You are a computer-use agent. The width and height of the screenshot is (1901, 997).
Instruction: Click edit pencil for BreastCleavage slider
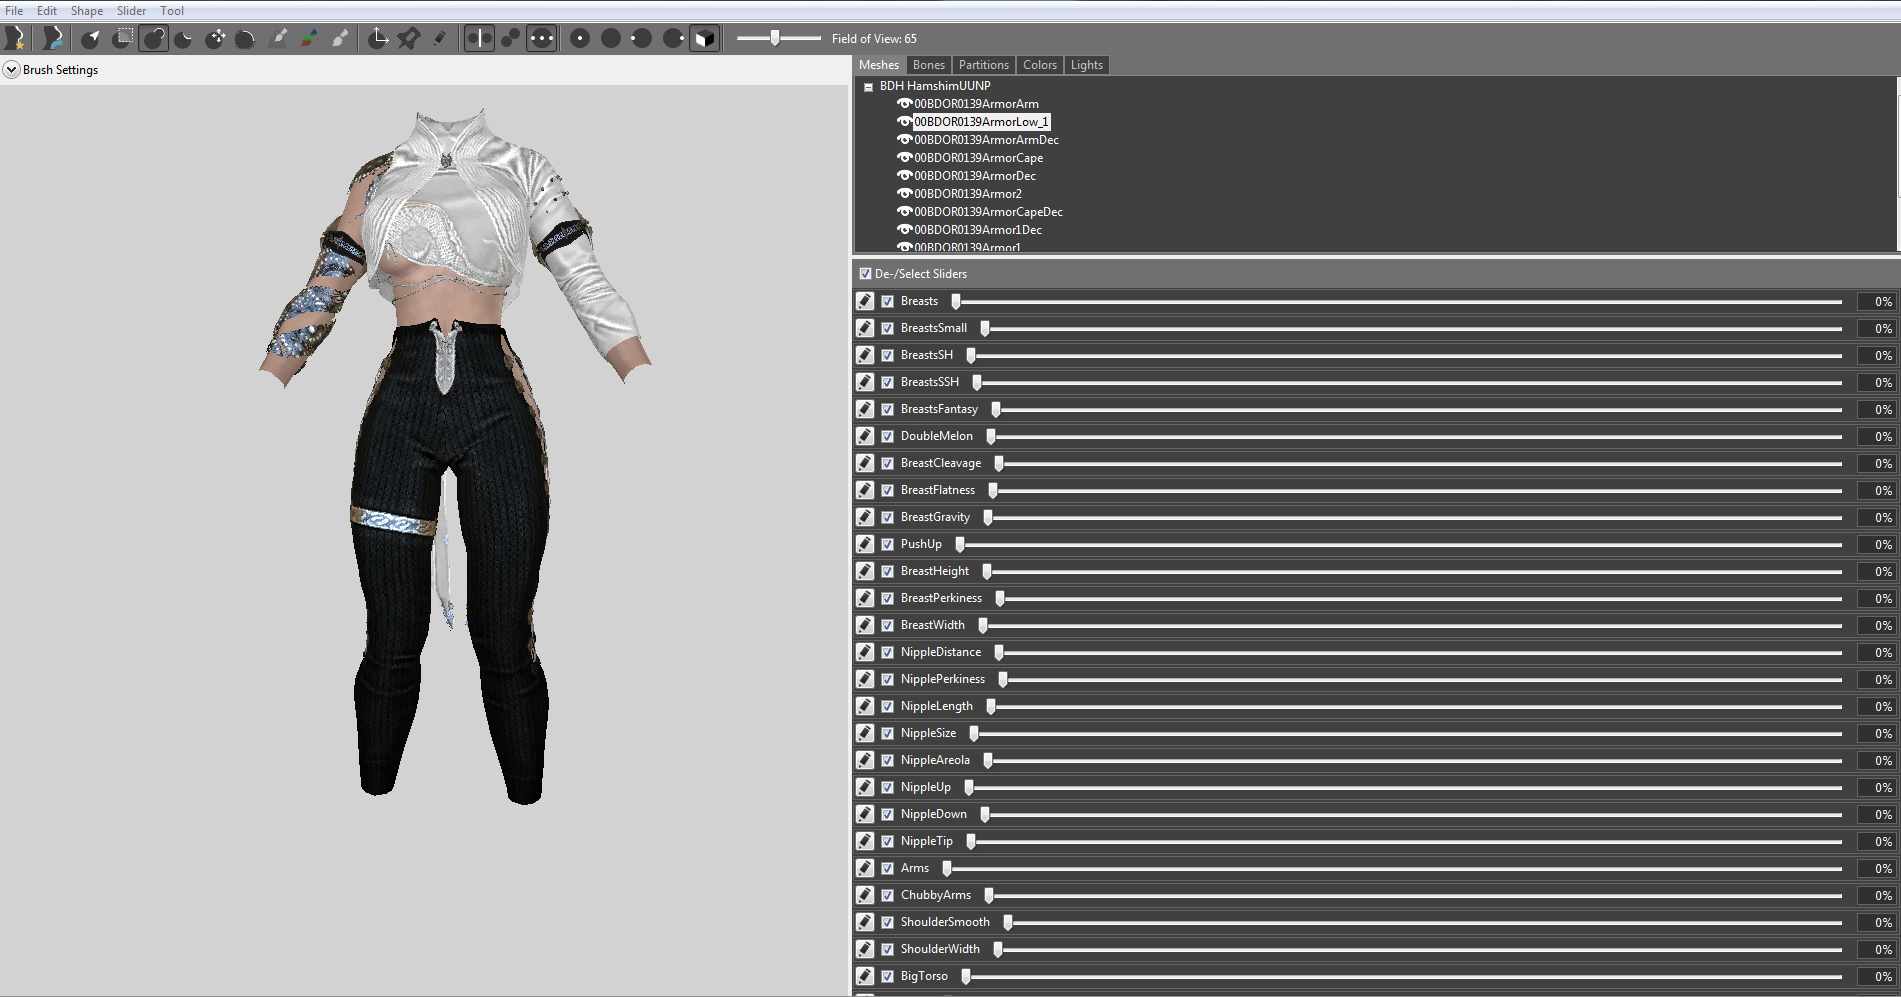(x=865, y=463)
